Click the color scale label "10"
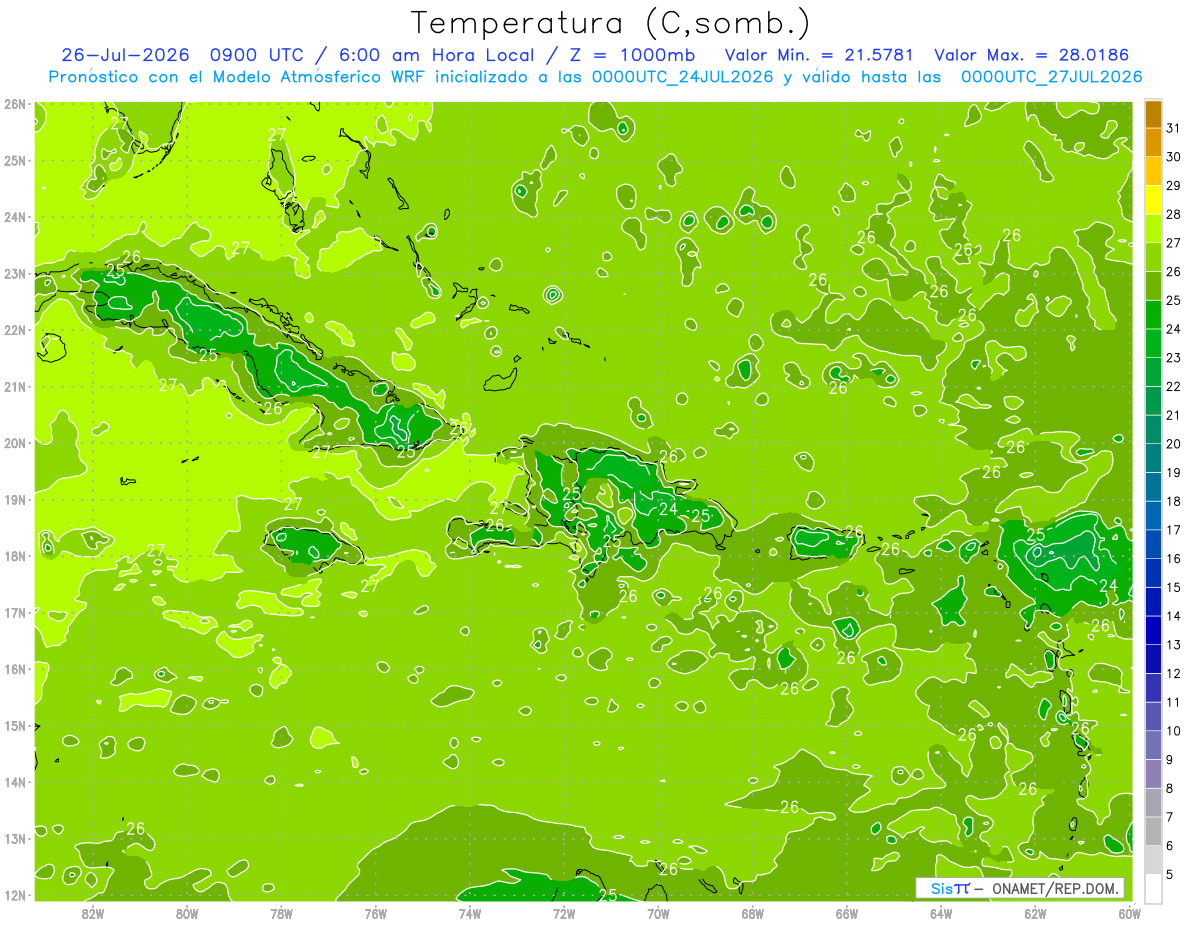Screen dimensions: 1200x927 [x=1173, y=731]
